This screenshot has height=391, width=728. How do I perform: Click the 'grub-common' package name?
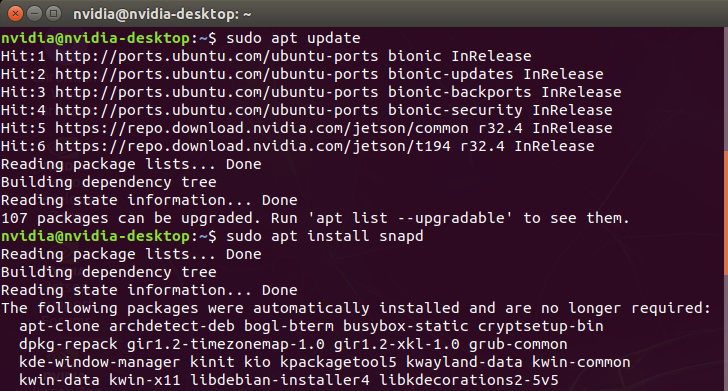518,344
